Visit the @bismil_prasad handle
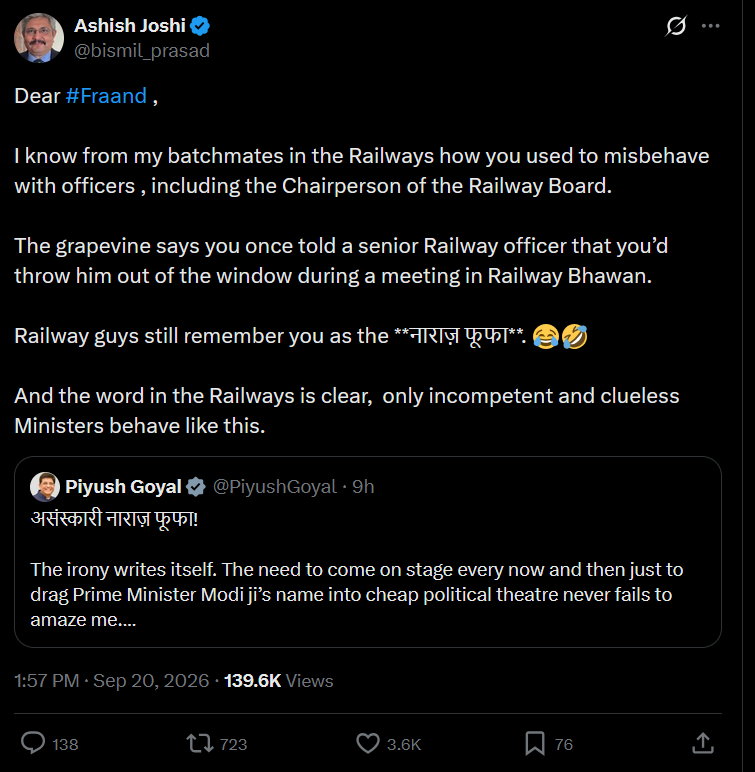Viewport: 755px width, 772px height. click(x=142, y=51)
